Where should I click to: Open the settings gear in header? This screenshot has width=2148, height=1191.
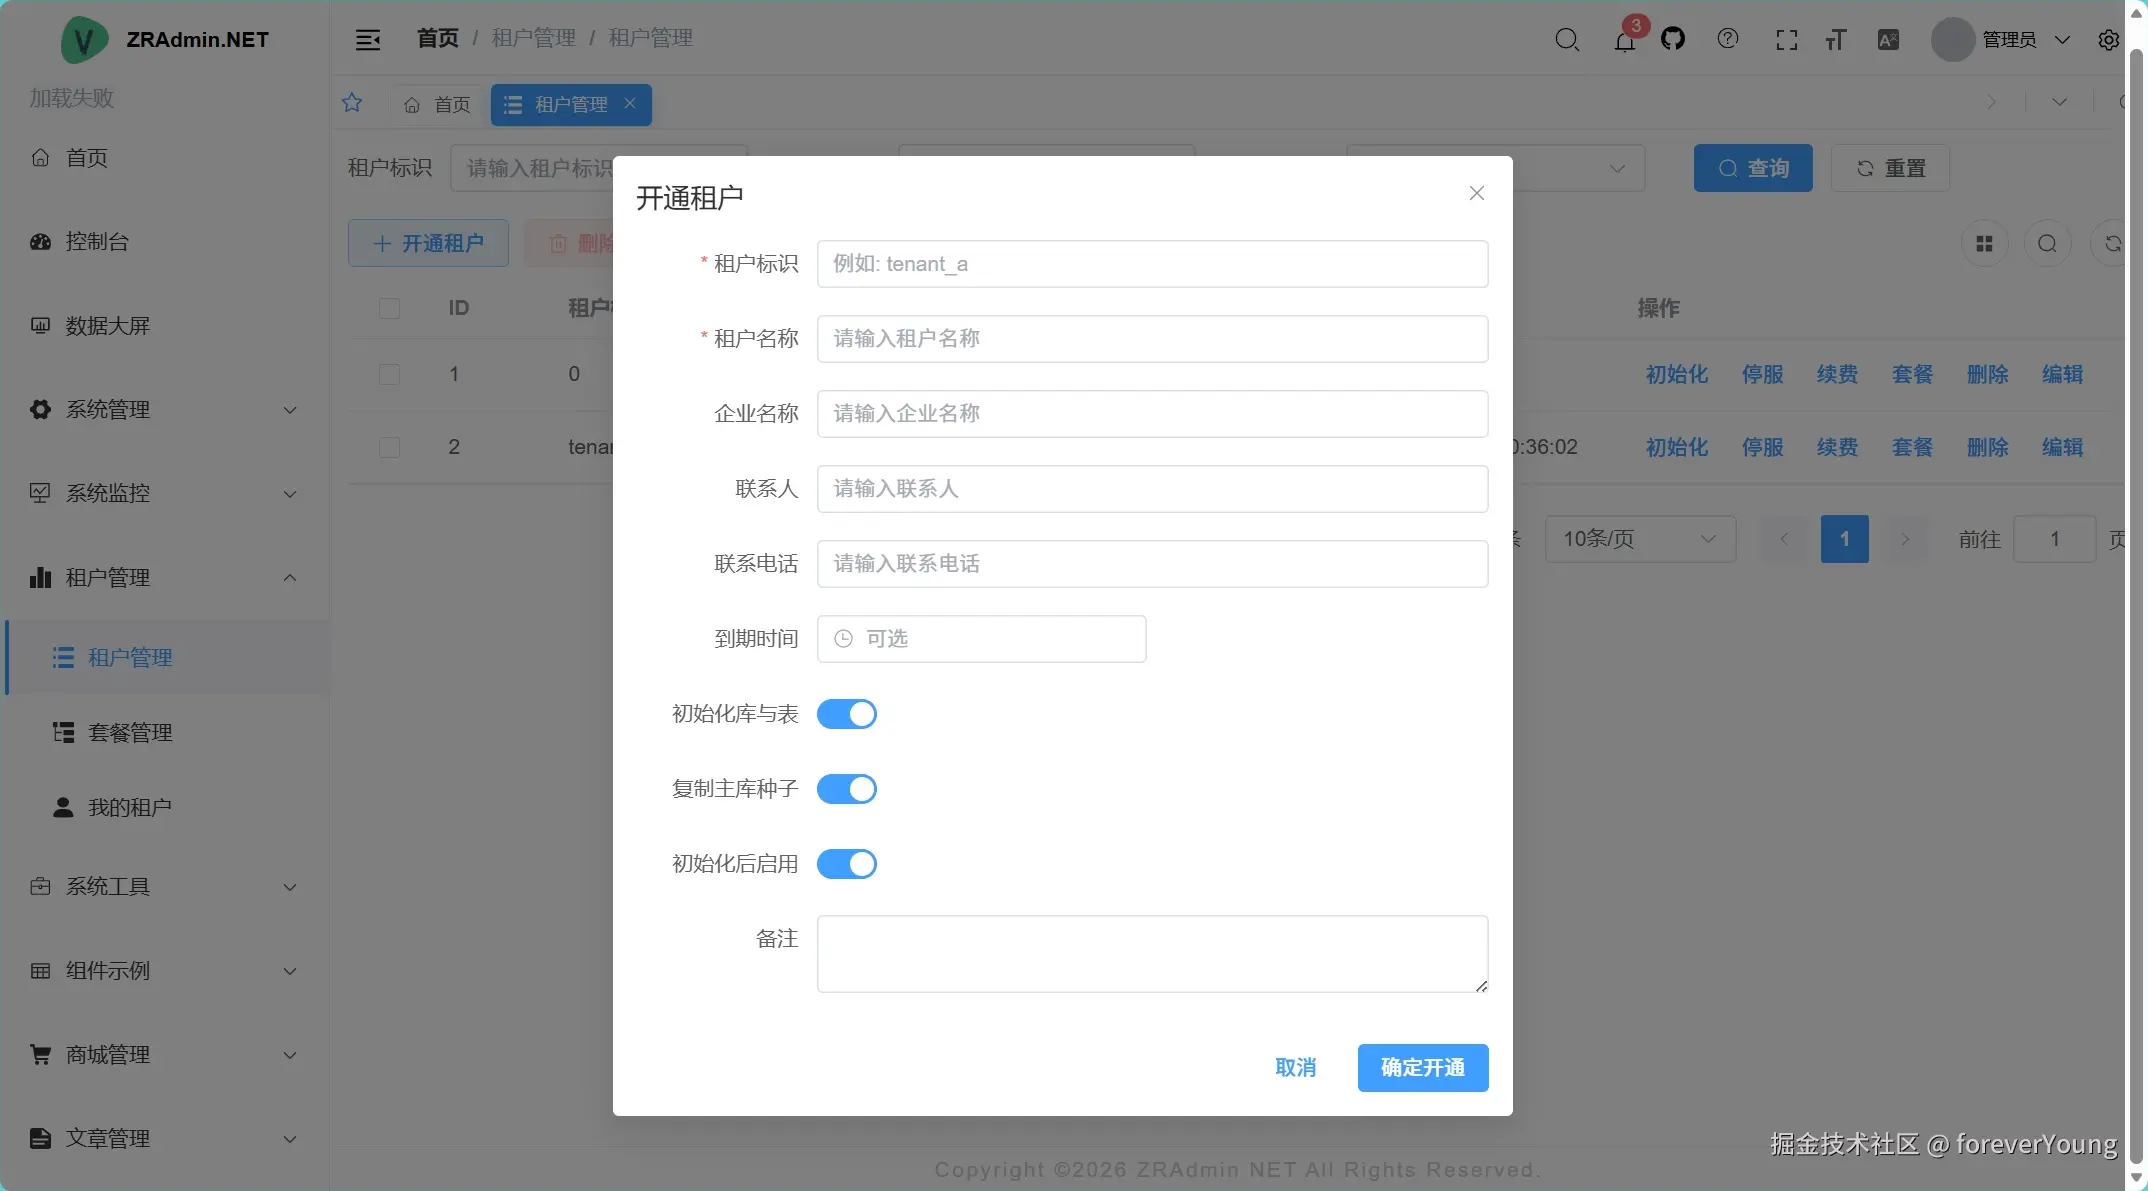[2109, 40]
